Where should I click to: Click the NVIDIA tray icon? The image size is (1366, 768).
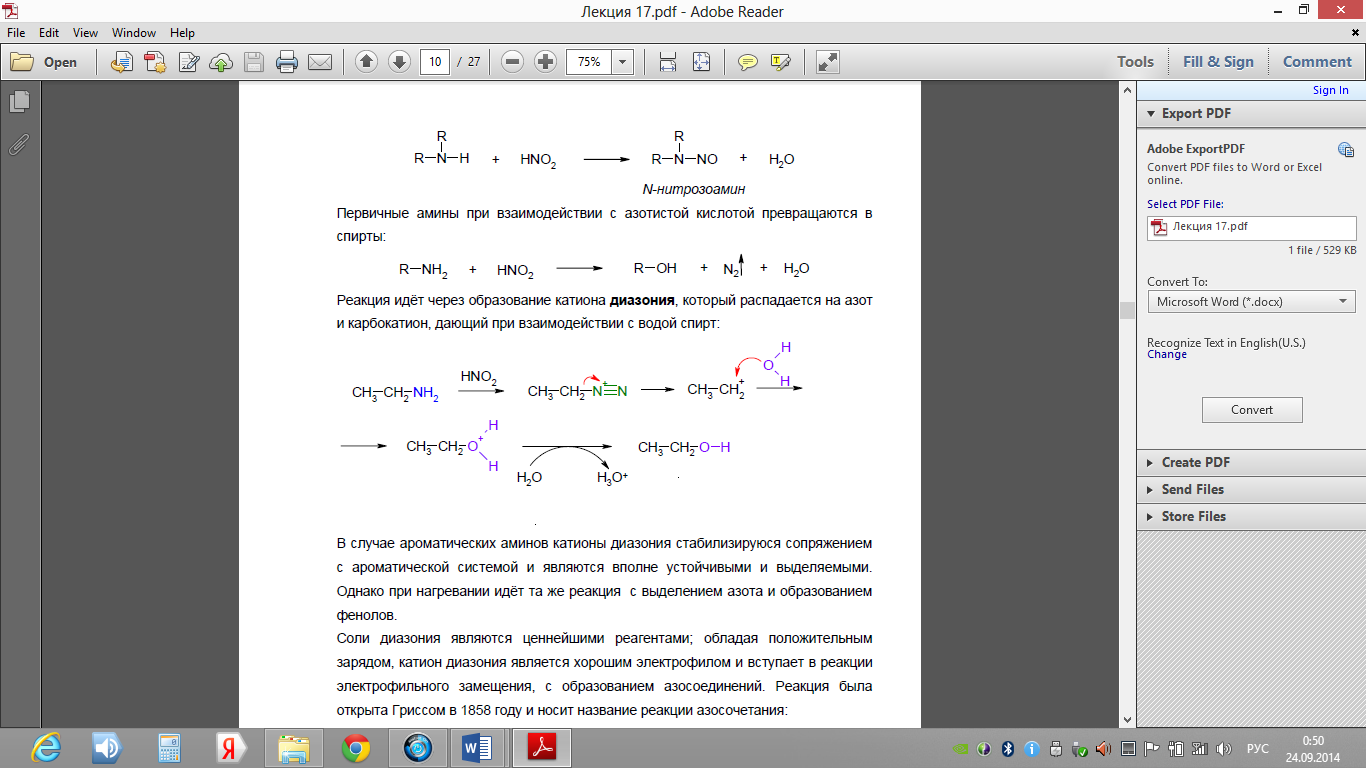tap(961, 748)
